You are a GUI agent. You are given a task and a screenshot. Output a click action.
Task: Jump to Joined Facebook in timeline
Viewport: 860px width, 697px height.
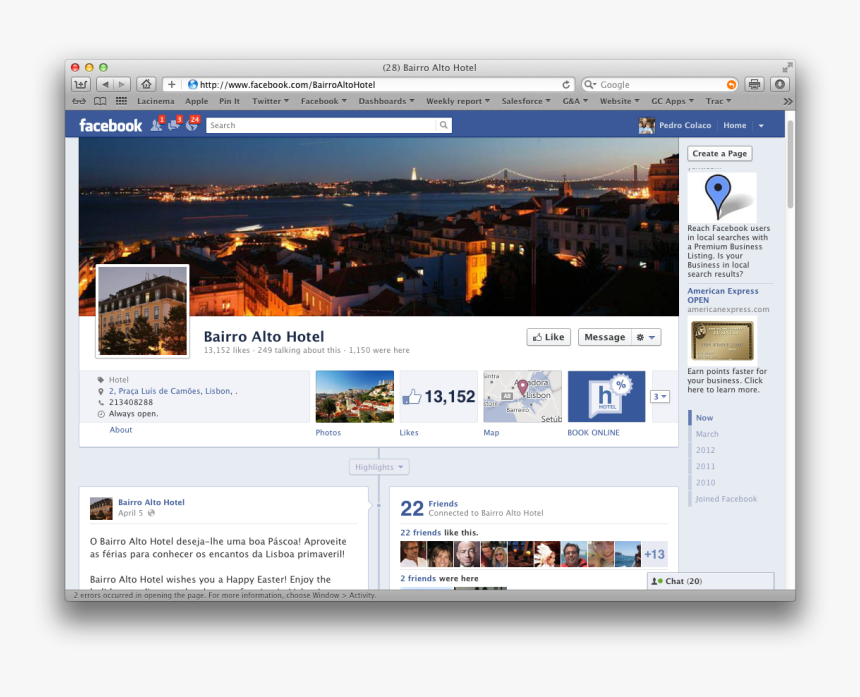(x=726, y=499)
